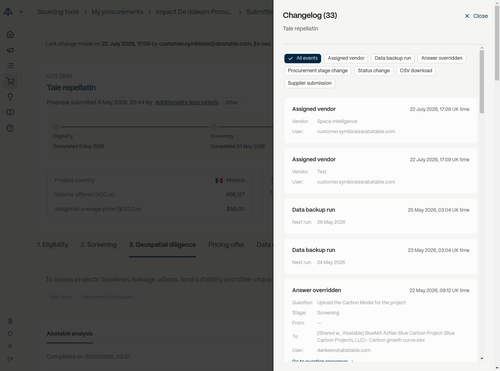500x371 pixels.
Task: Click Data backup run 23 May entry title
Action: point(313,250)
